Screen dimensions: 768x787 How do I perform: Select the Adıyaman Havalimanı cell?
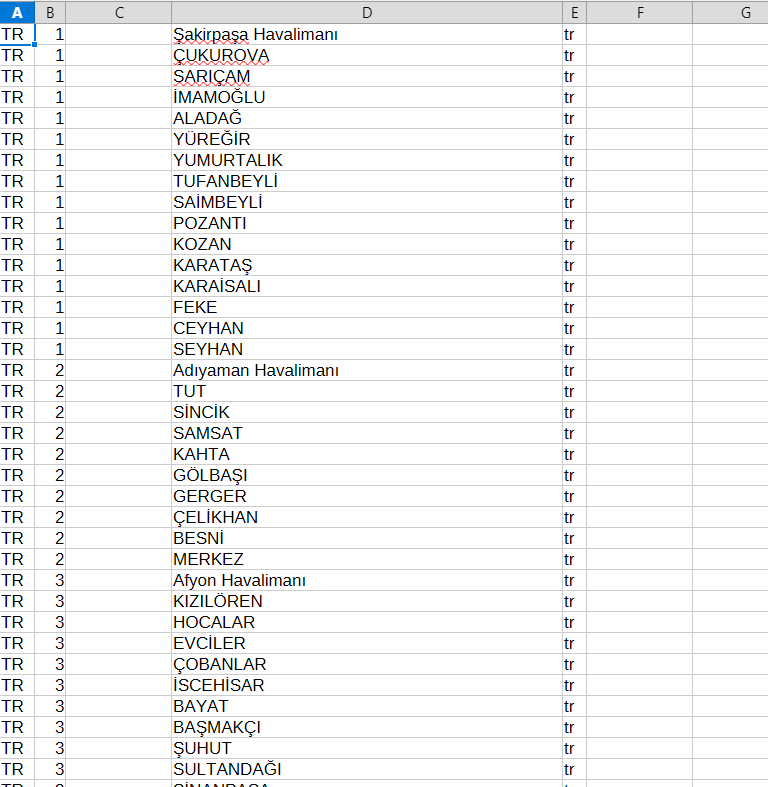pyautogui.click(x=367, y=370)
